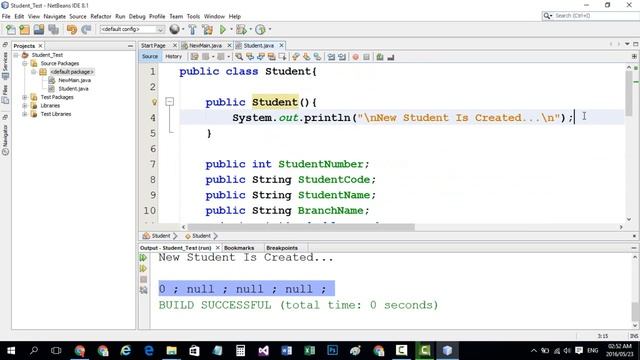Click the Find Previous Occurrence icon
640x360 pixels.
coord(250,57)
